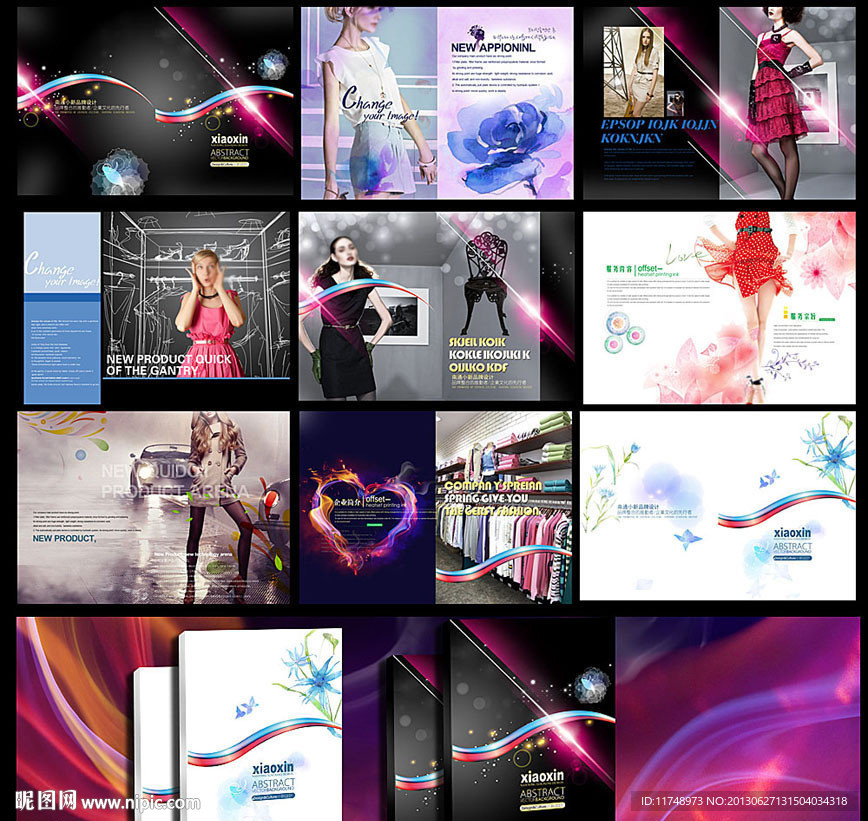Viewport: 868px width, 821px height.
Task: Click the blue star flower on the white spread
Action: click(833, 454)
